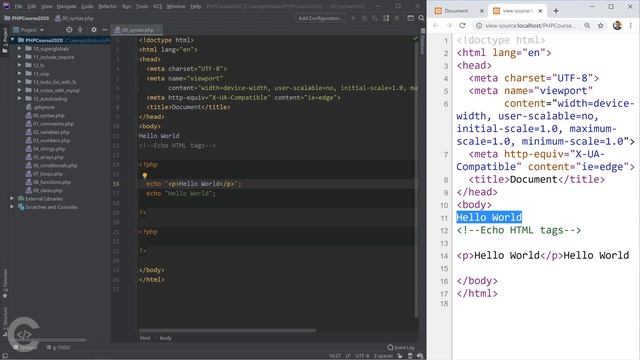
Task: Select 07_loops.php in project tree
Action: pos(44,173)
